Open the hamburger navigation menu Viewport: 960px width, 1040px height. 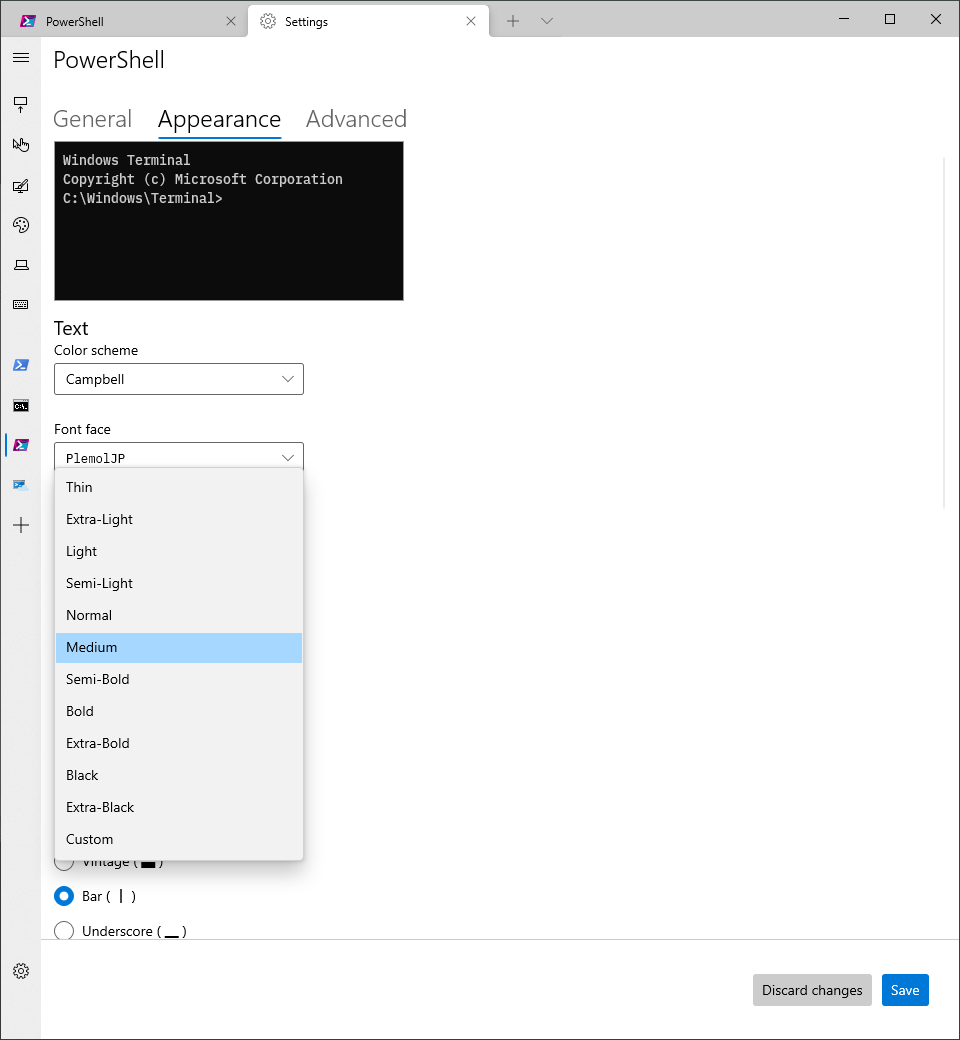21,58
